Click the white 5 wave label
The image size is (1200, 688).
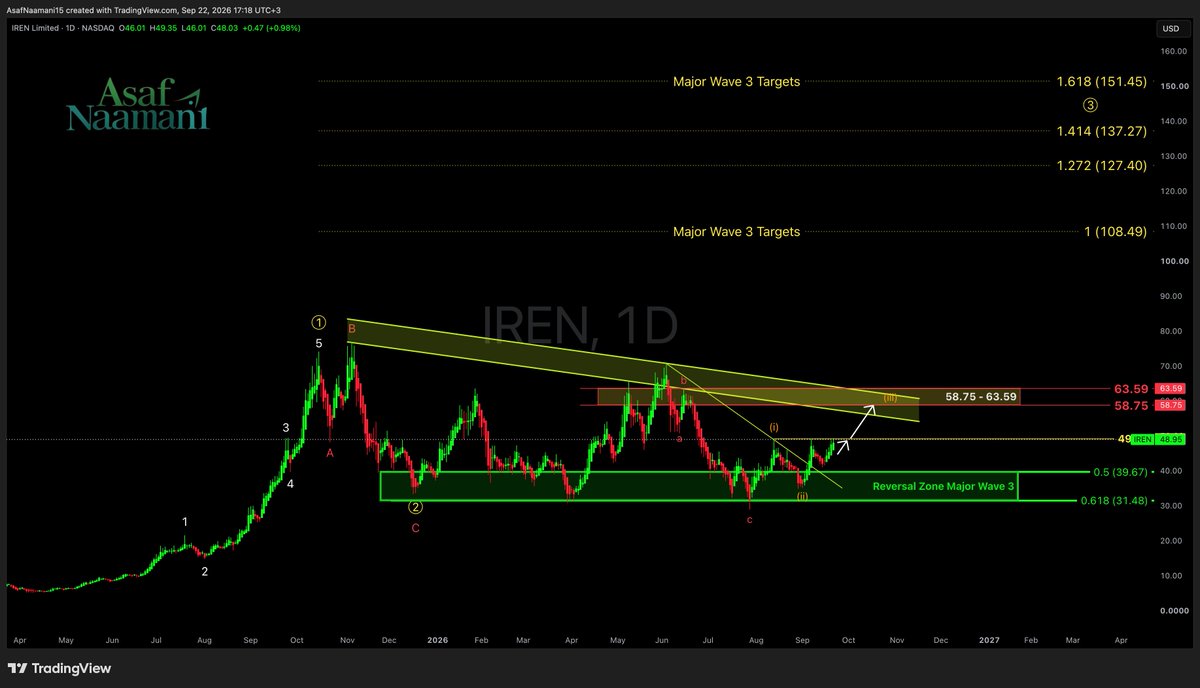[319, 344]
